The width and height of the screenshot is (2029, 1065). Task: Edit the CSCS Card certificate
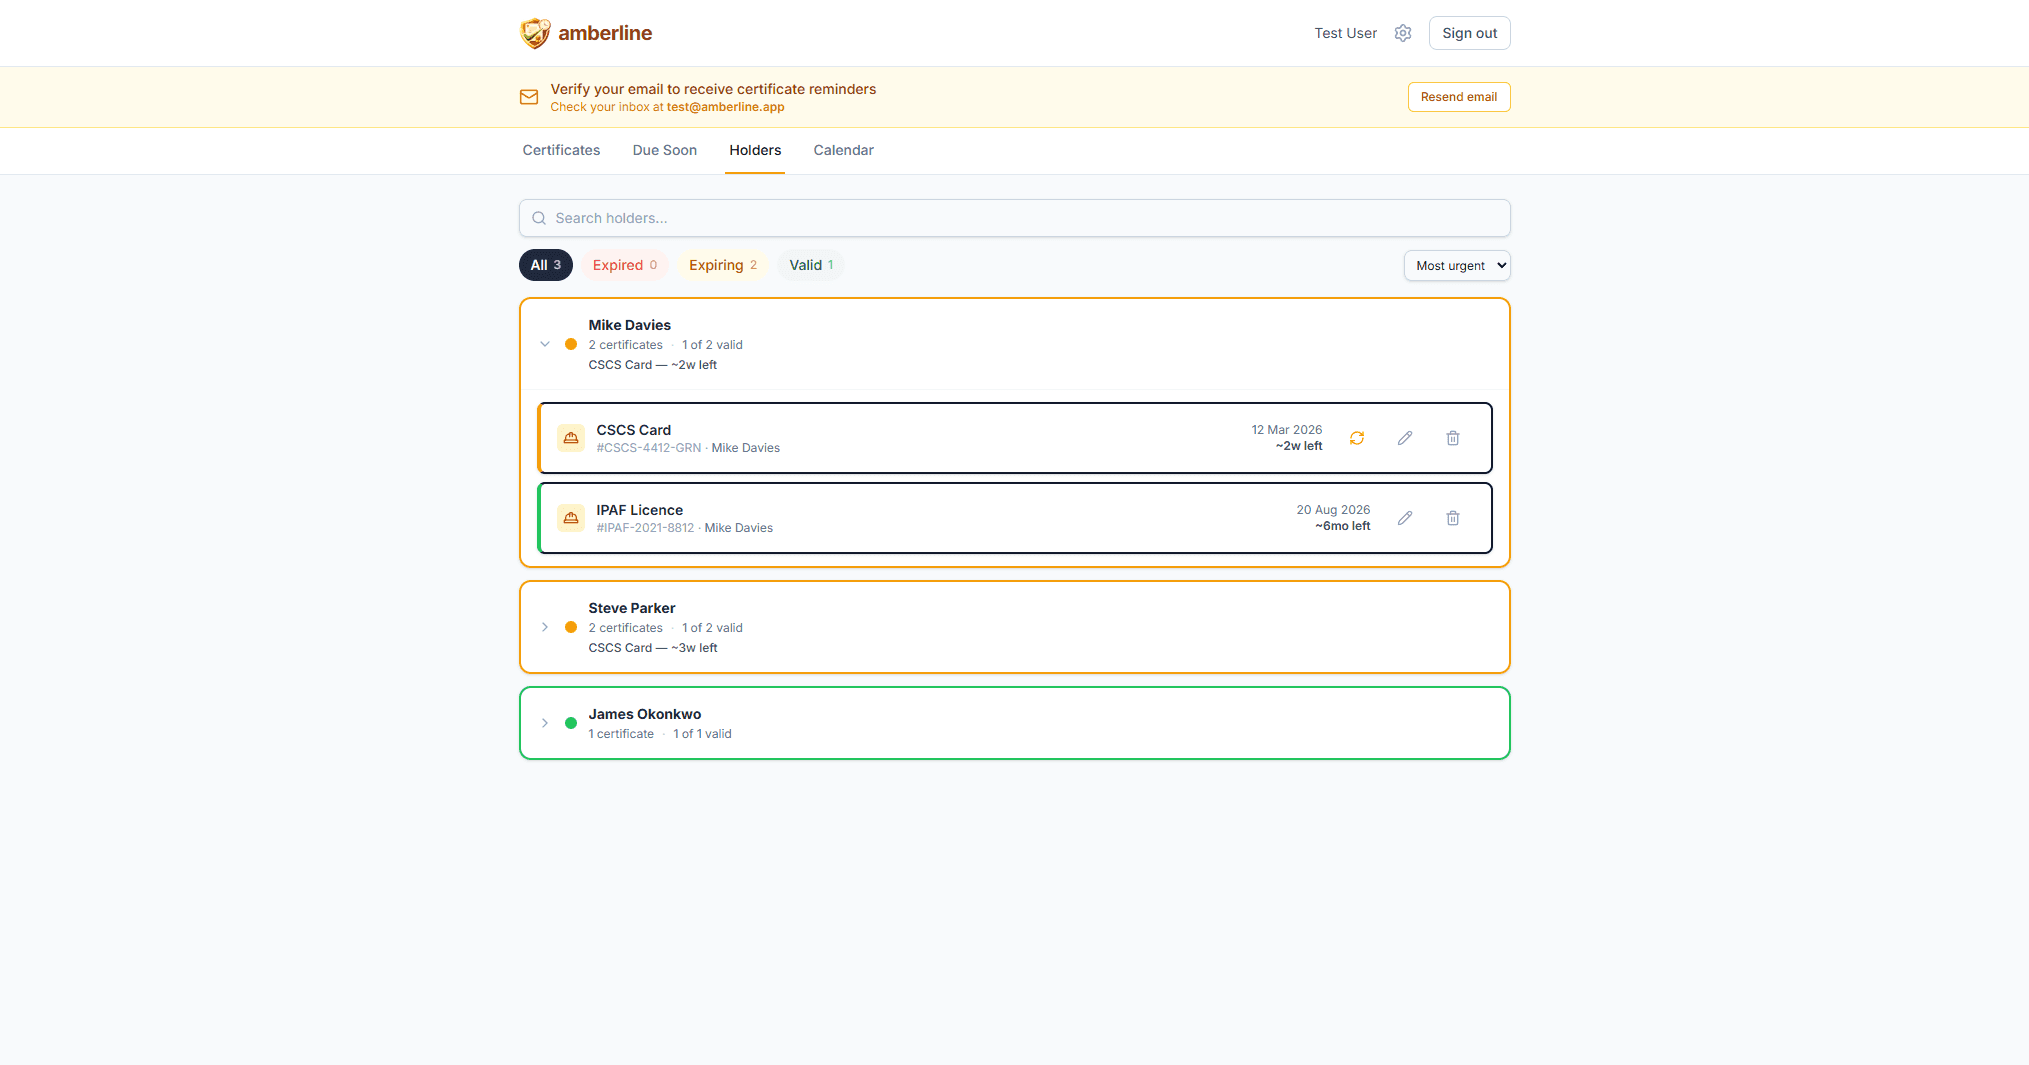coord(1405,438)
